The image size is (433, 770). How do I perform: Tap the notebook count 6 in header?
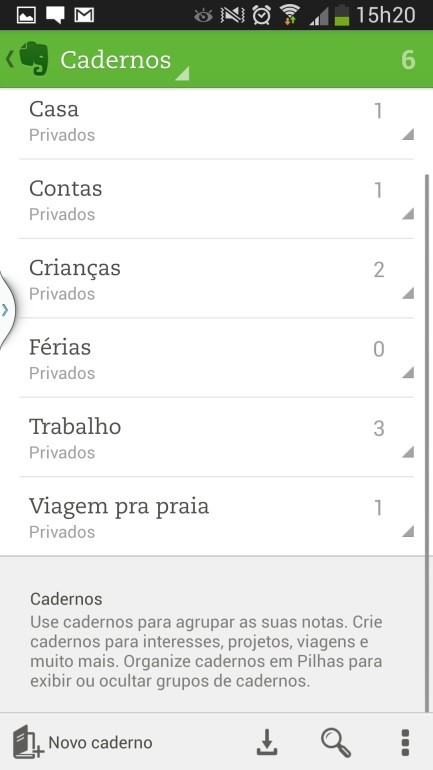408,60
